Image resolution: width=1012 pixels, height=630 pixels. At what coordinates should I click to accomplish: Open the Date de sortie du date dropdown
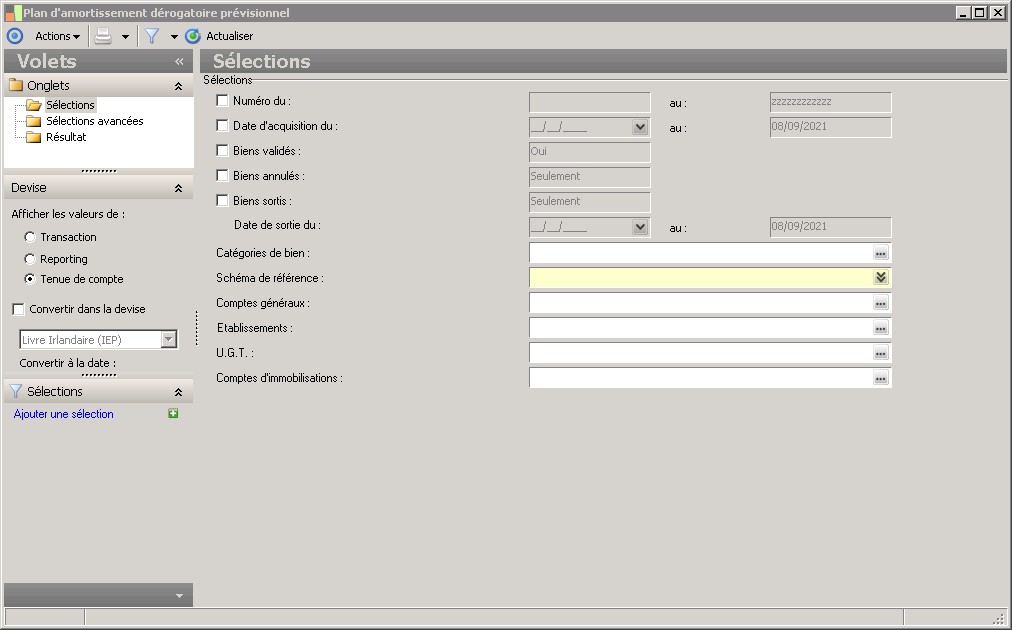640,227
